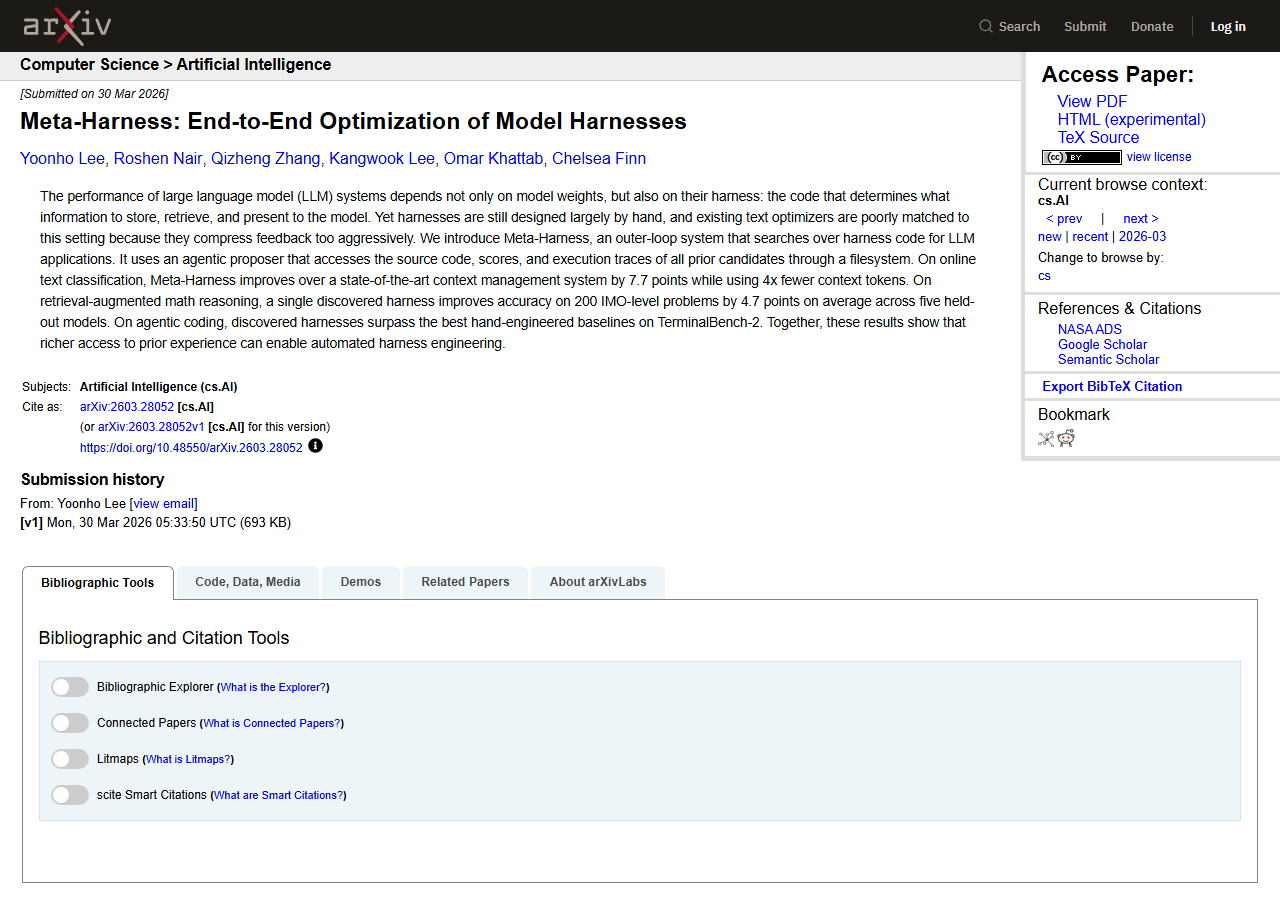This screenshot has width=1280, height=900.
Task: Click What is the Explorer? link
Action: click(273, 688)
